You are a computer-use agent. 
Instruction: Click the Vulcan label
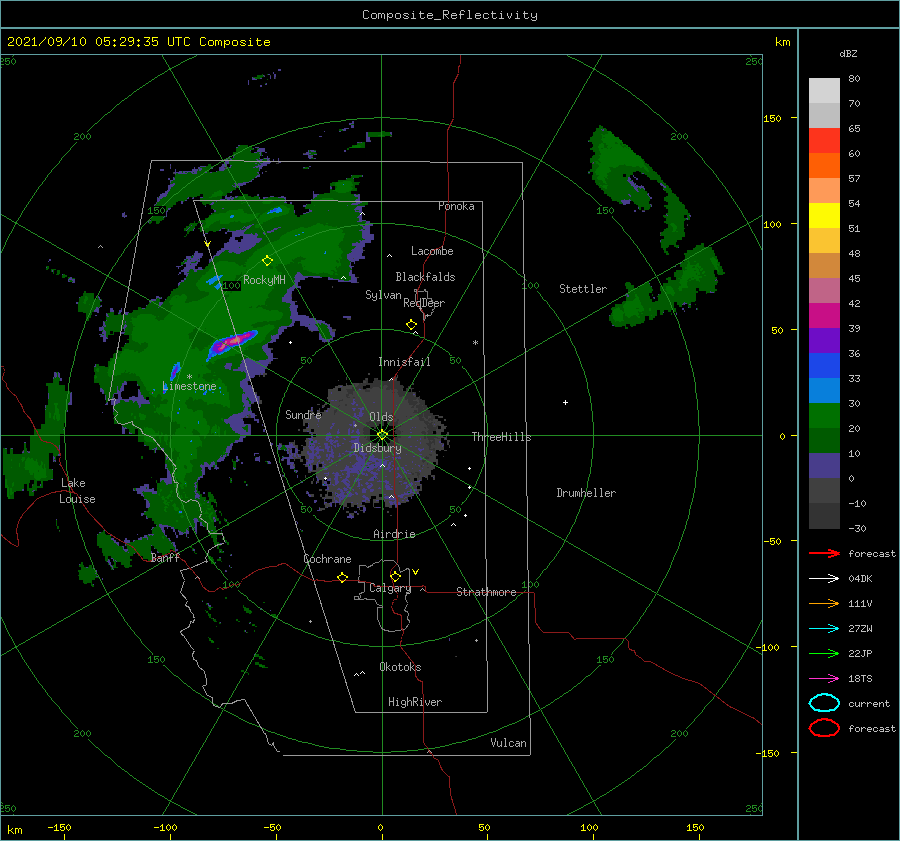pos(508,743)
